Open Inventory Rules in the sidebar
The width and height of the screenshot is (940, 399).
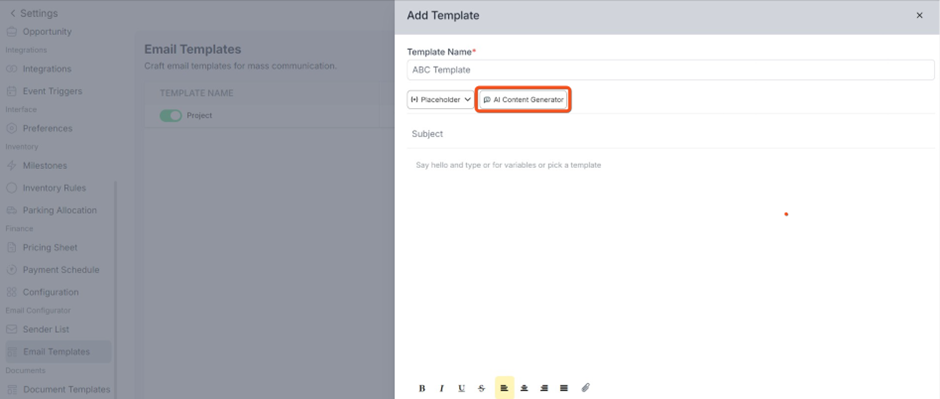tap(54, 188)
